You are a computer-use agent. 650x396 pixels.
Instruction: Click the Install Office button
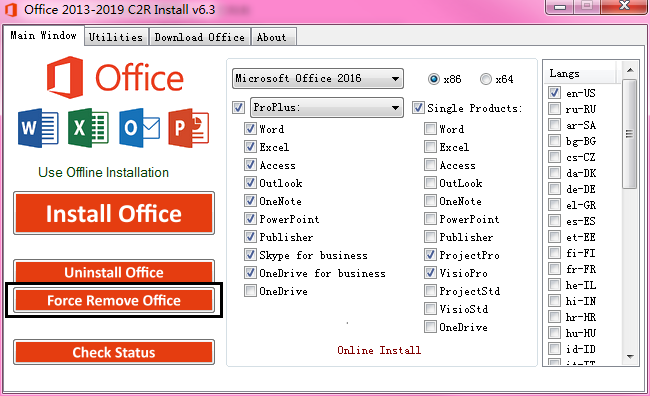[x=114, y=213]
